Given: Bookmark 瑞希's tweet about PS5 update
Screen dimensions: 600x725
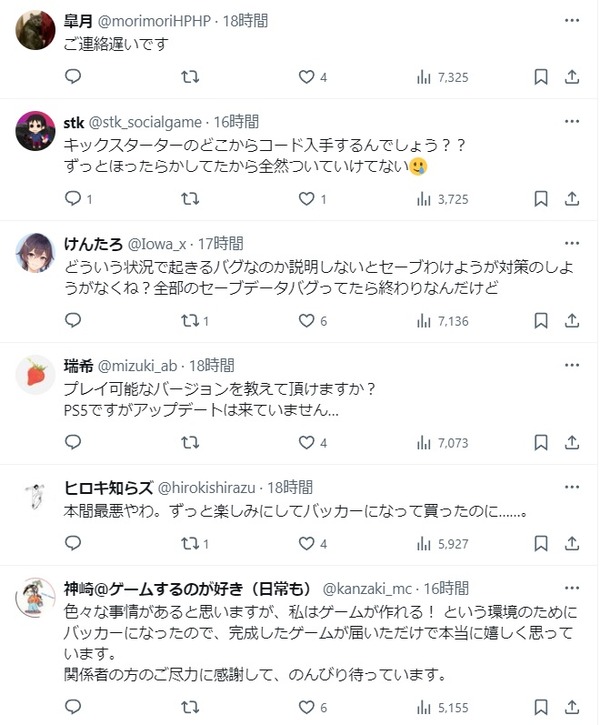Looking at the screenshot, I should (541, 442).
